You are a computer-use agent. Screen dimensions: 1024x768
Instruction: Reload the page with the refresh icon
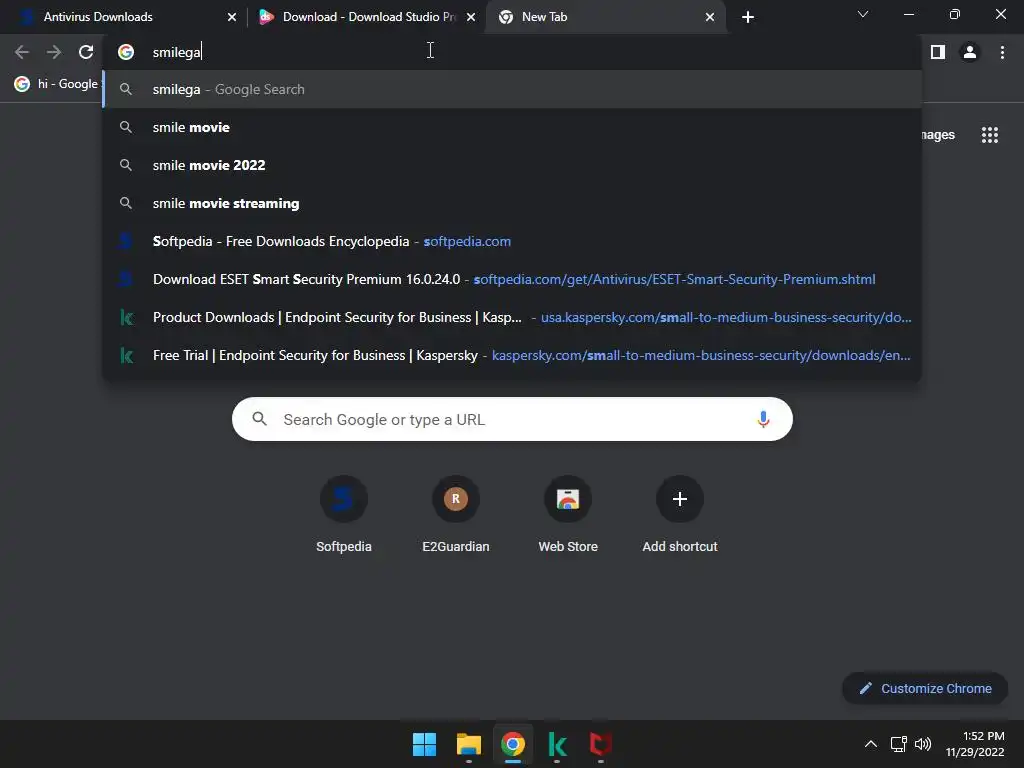click(x=86, y=52)
